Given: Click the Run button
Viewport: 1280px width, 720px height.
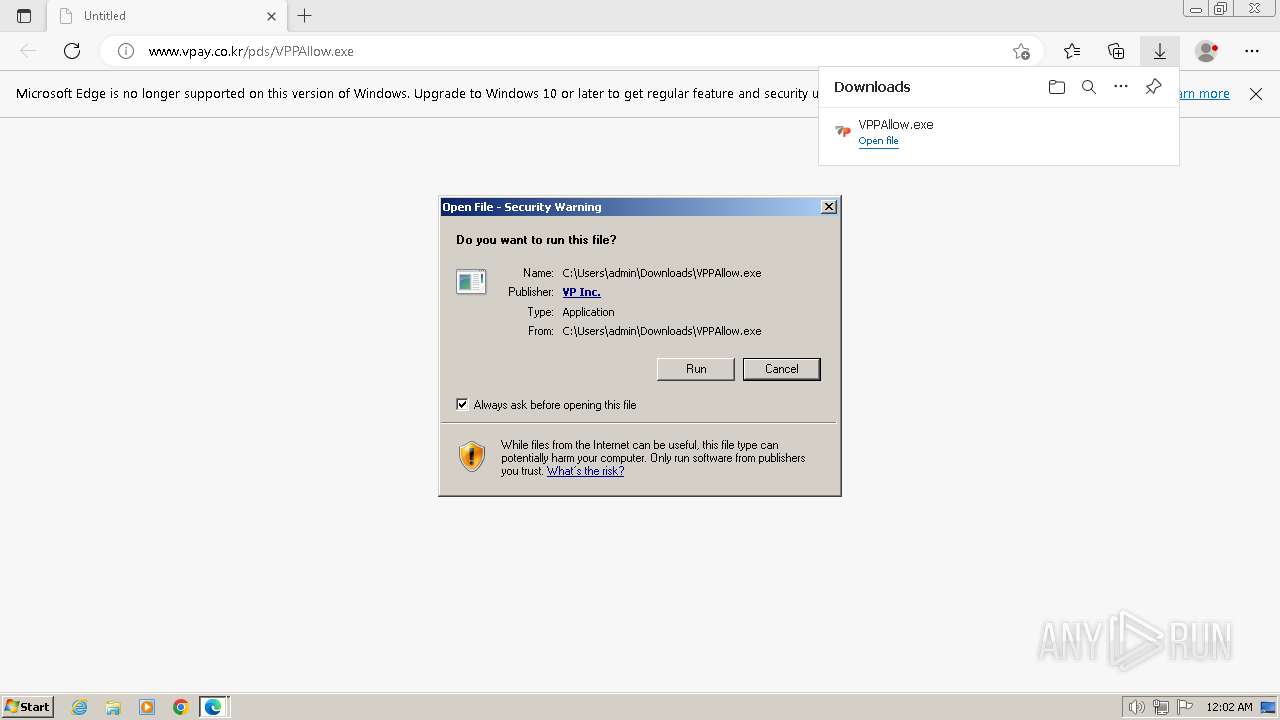Looking at the screenshot, I should click(696, 369).
